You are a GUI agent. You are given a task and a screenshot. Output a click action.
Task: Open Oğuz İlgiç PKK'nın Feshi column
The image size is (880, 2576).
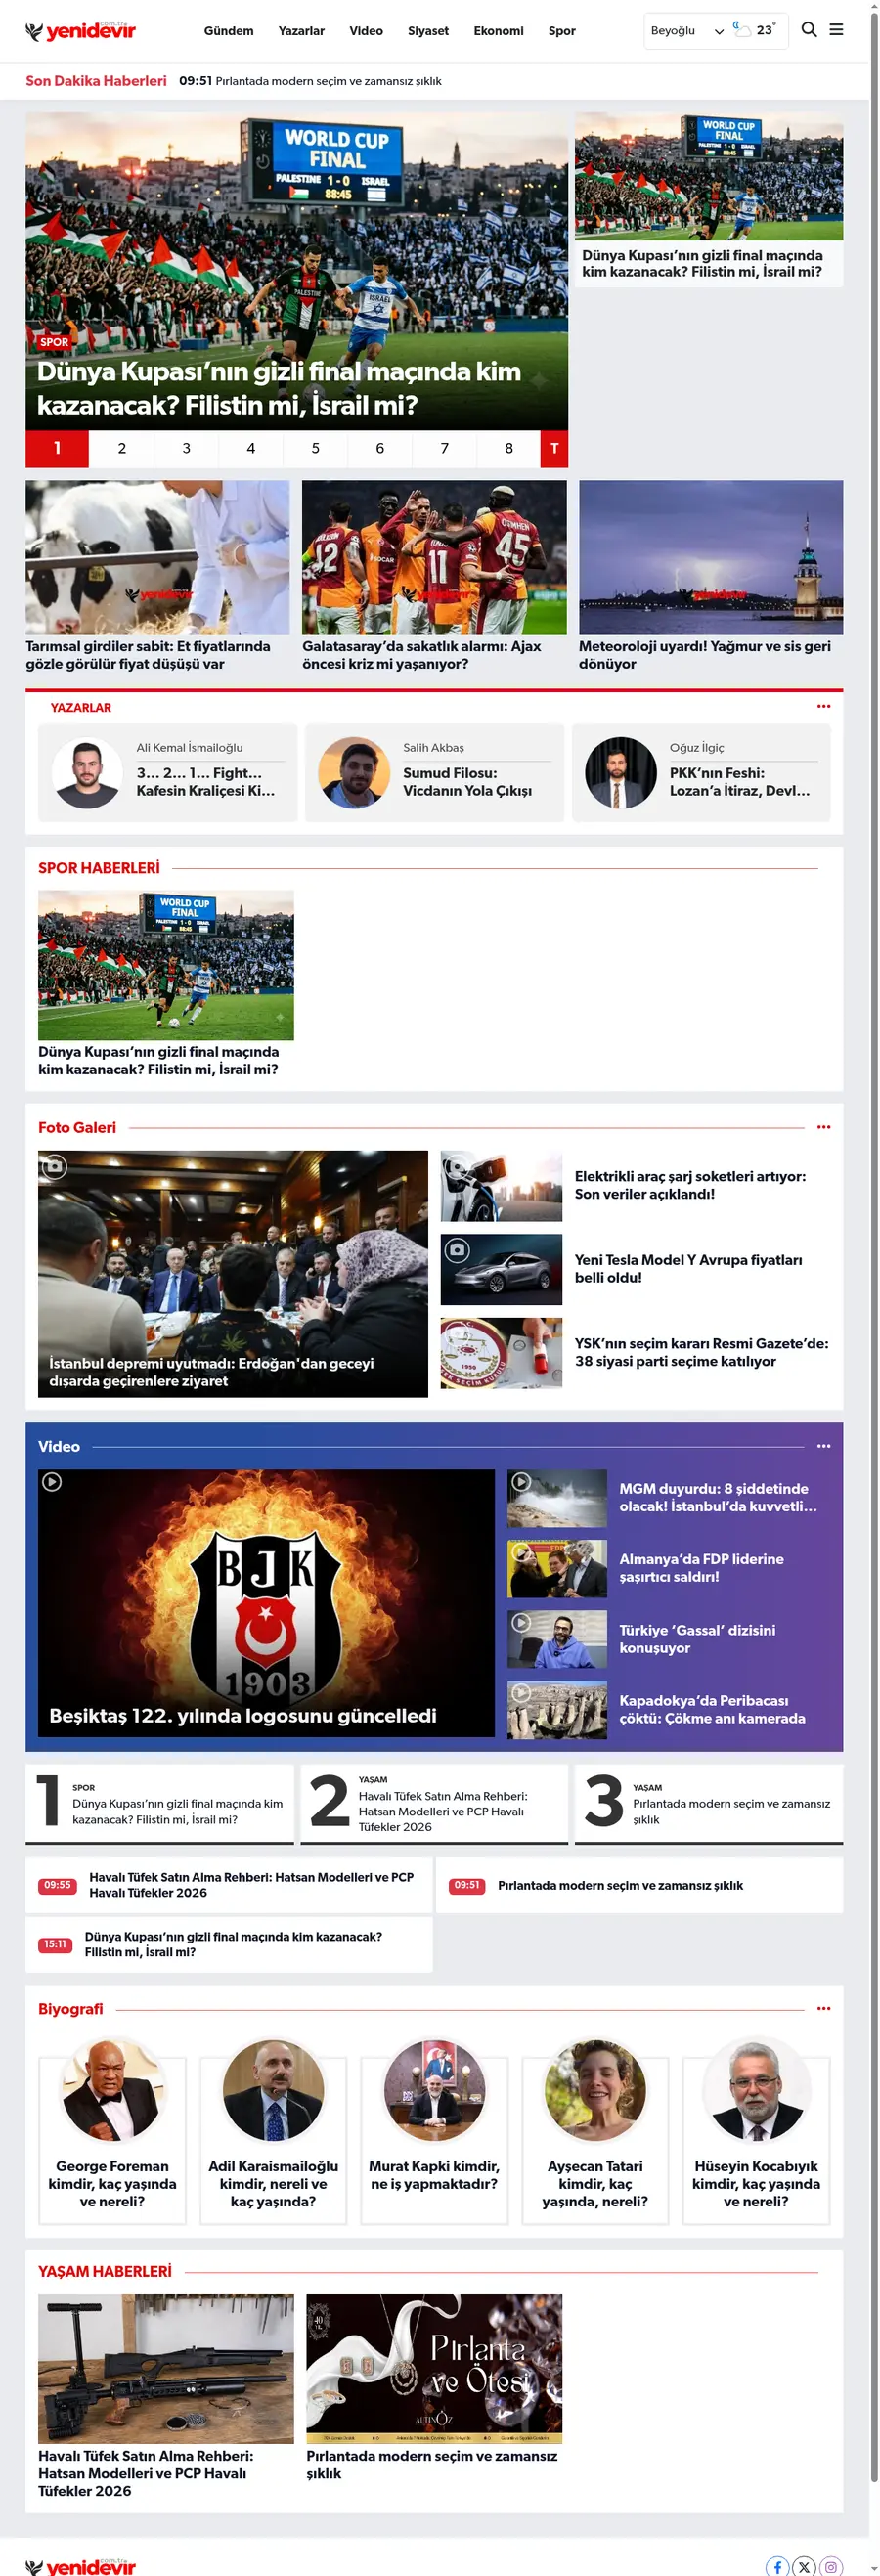click(x=701, y=773)
